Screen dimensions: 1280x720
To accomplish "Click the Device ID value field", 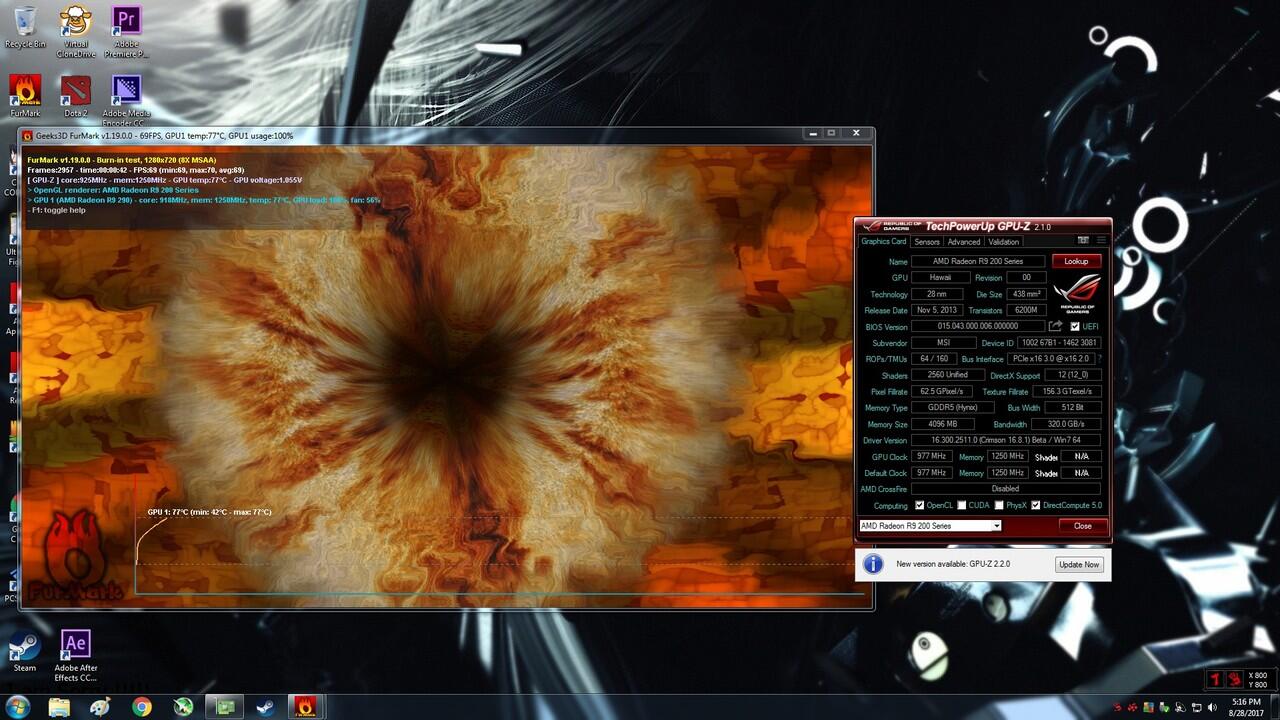I will (x=1059, y=343).
